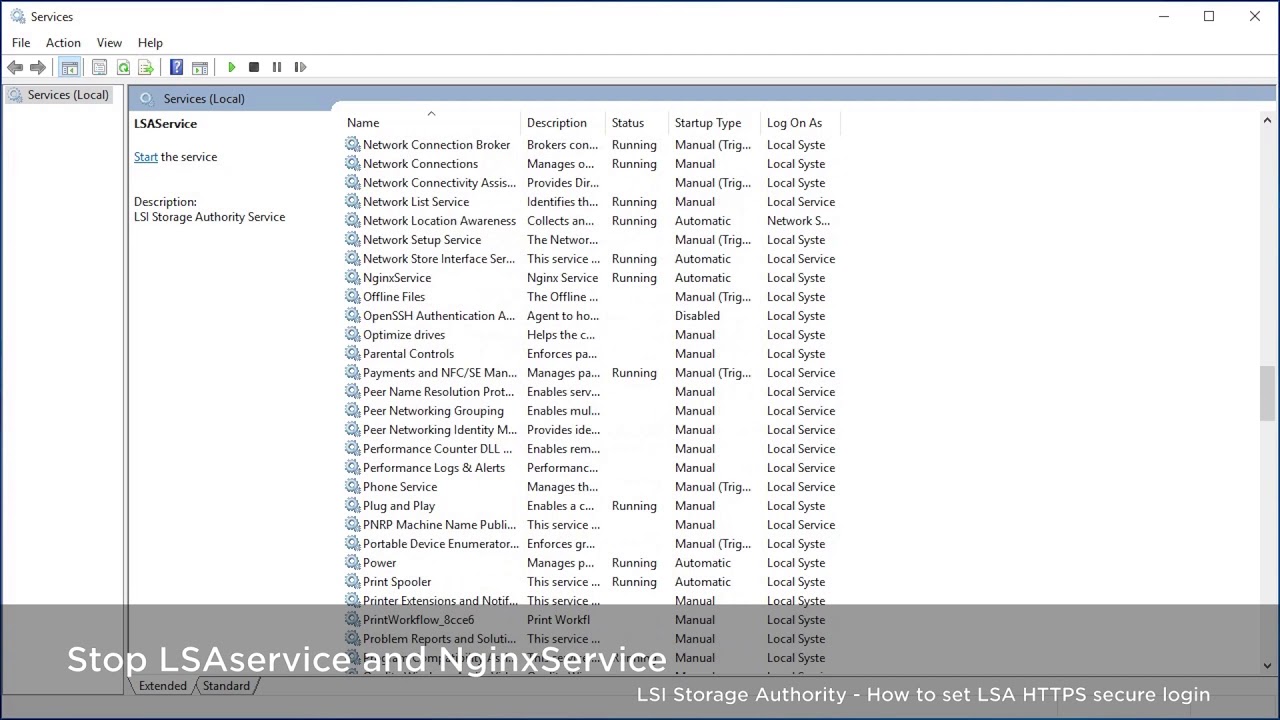Select Peer Name Resolution Prot... service
Screen dimensions: 1280x720
point(438,392)
